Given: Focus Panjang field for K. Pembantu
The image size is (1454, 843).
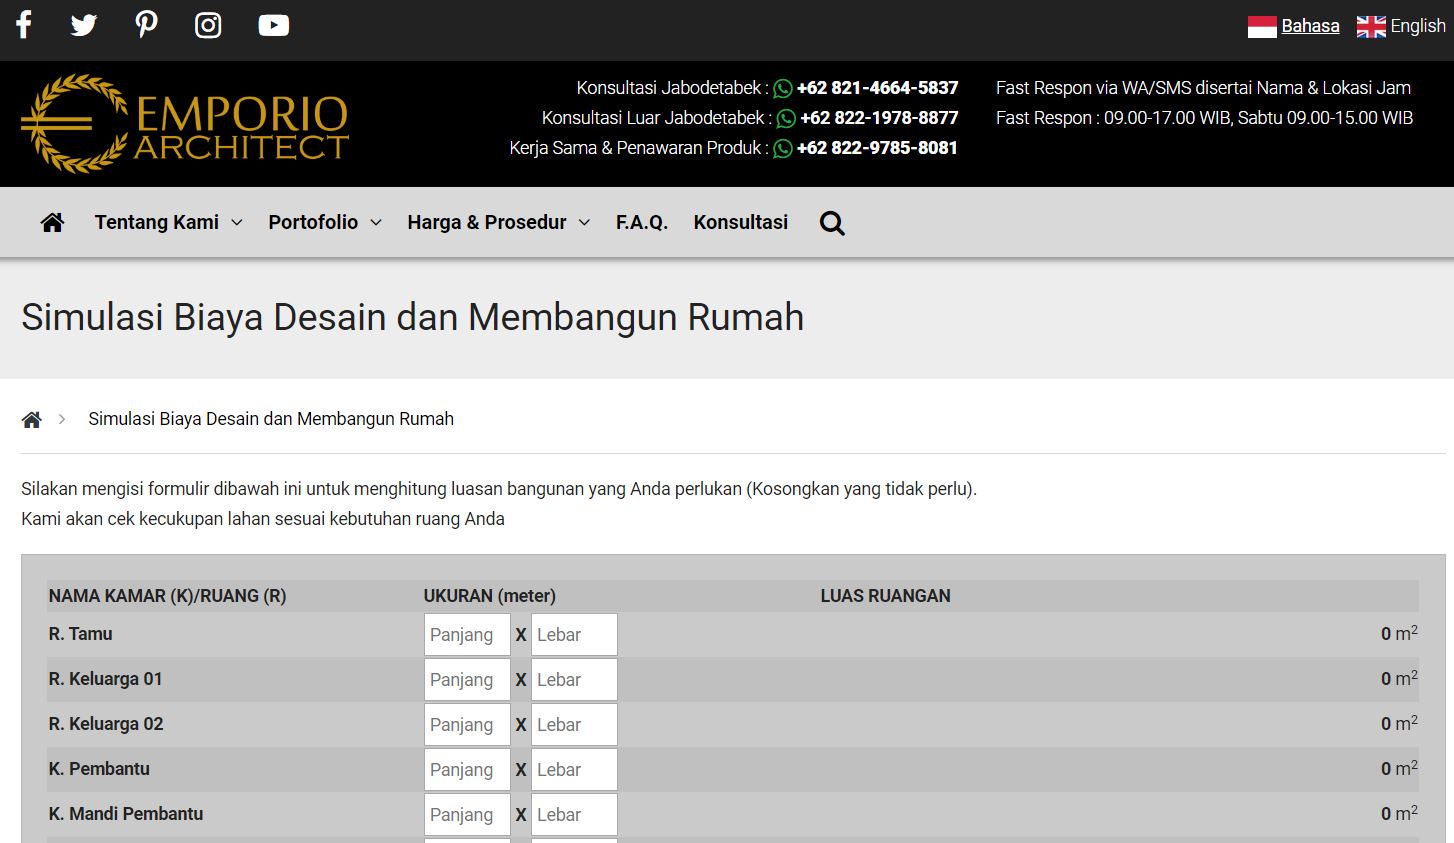Looking at the screenshot, I should tap(467, 770).
